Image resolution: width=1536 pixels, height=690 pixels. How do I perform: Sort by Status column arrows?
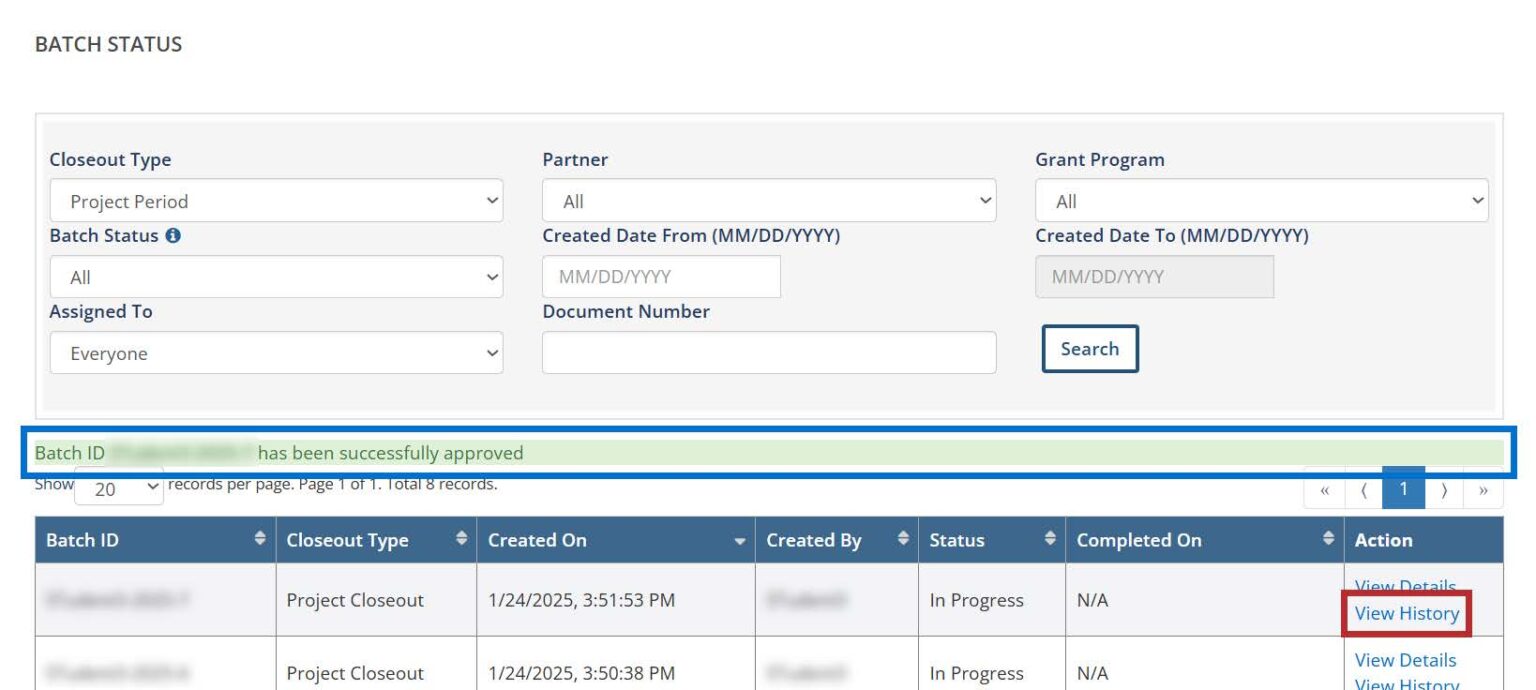click(x=1050, y=540)
